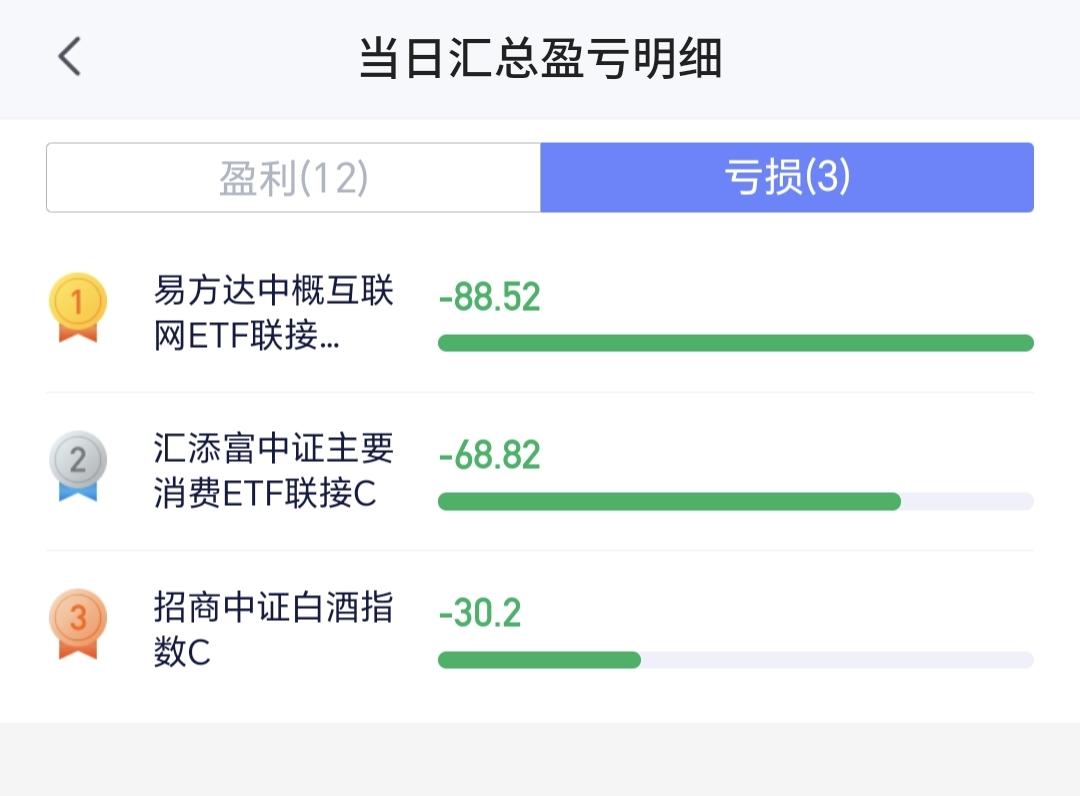Tap the -30.2 loss amount

pos(480,613)
